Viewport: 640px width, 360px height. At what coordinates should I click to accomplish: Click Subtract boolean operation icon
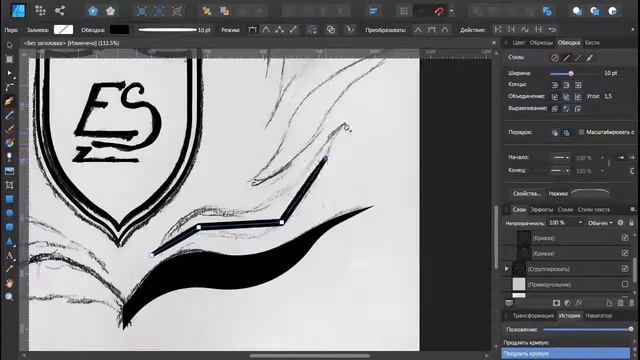595,11
